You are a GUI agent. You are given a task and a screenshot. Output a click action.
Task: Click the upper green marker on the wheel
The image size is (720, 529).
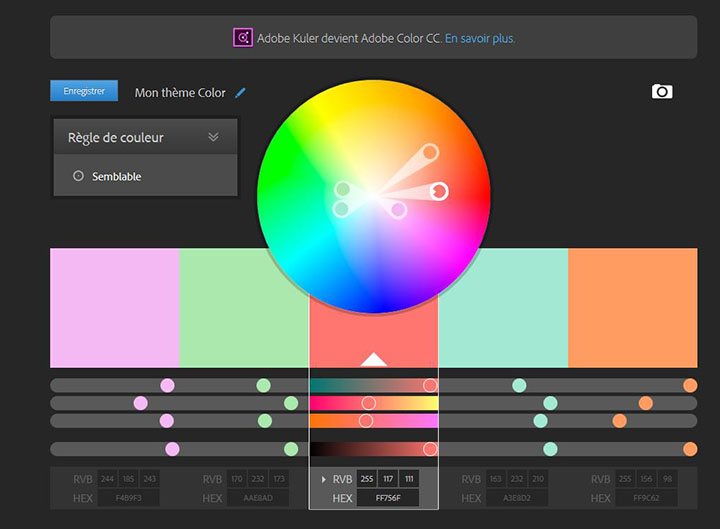point(343,189)
